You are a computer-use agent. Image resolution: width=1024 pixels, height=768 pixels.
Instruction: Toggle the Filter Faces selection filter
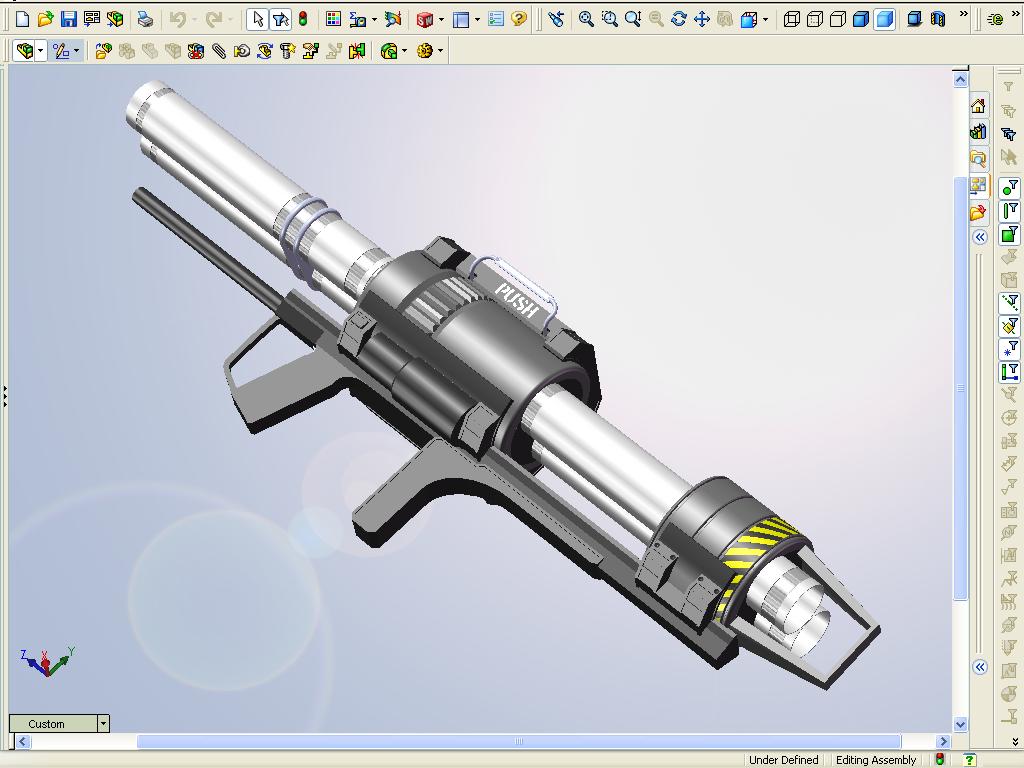[1009, 235]
